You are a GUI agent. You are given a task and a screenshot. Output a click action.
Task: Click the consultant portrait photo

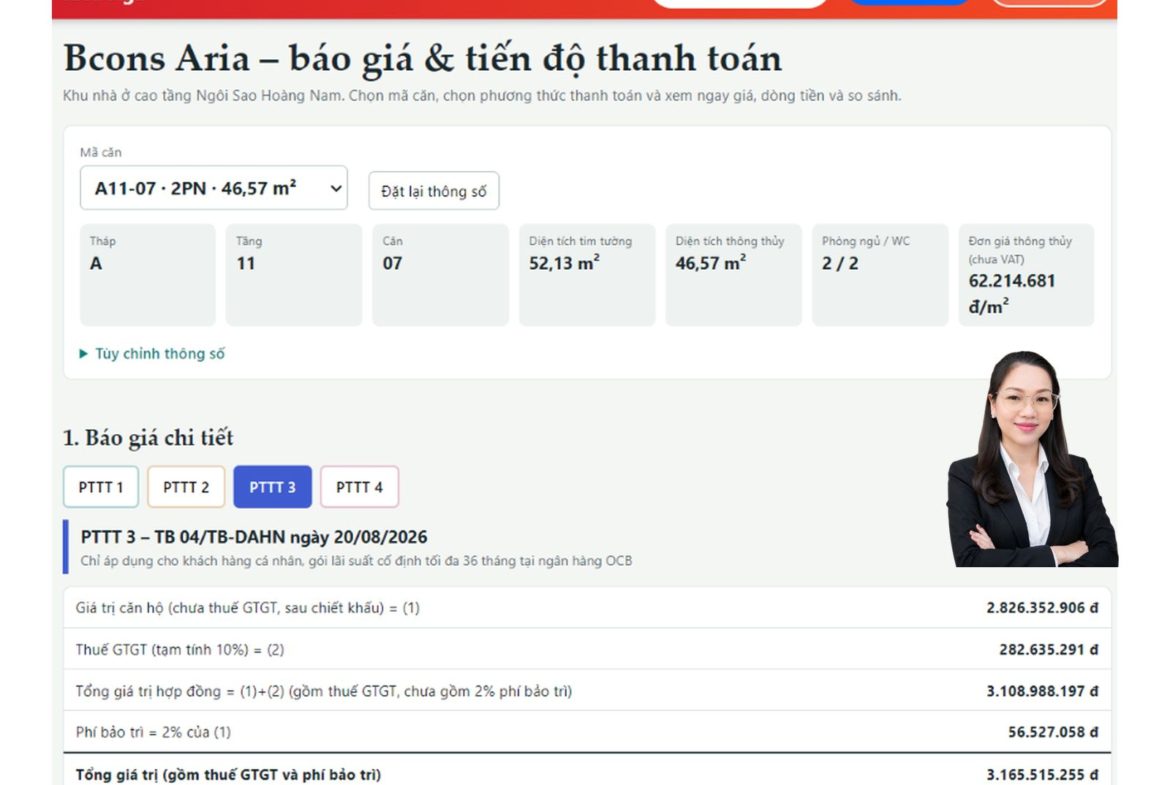1032,459
